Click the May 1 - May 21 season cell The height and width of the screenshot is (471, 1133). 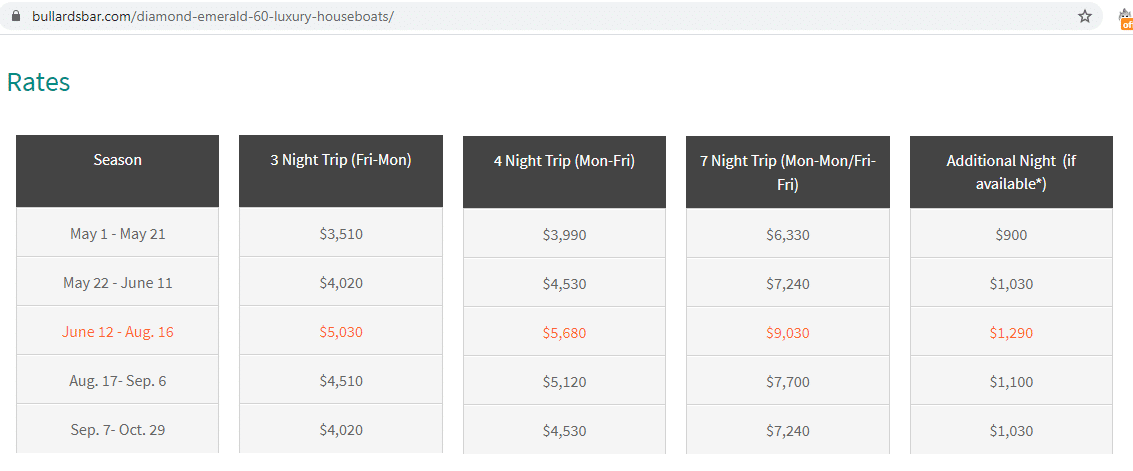(x=117, y=232)
